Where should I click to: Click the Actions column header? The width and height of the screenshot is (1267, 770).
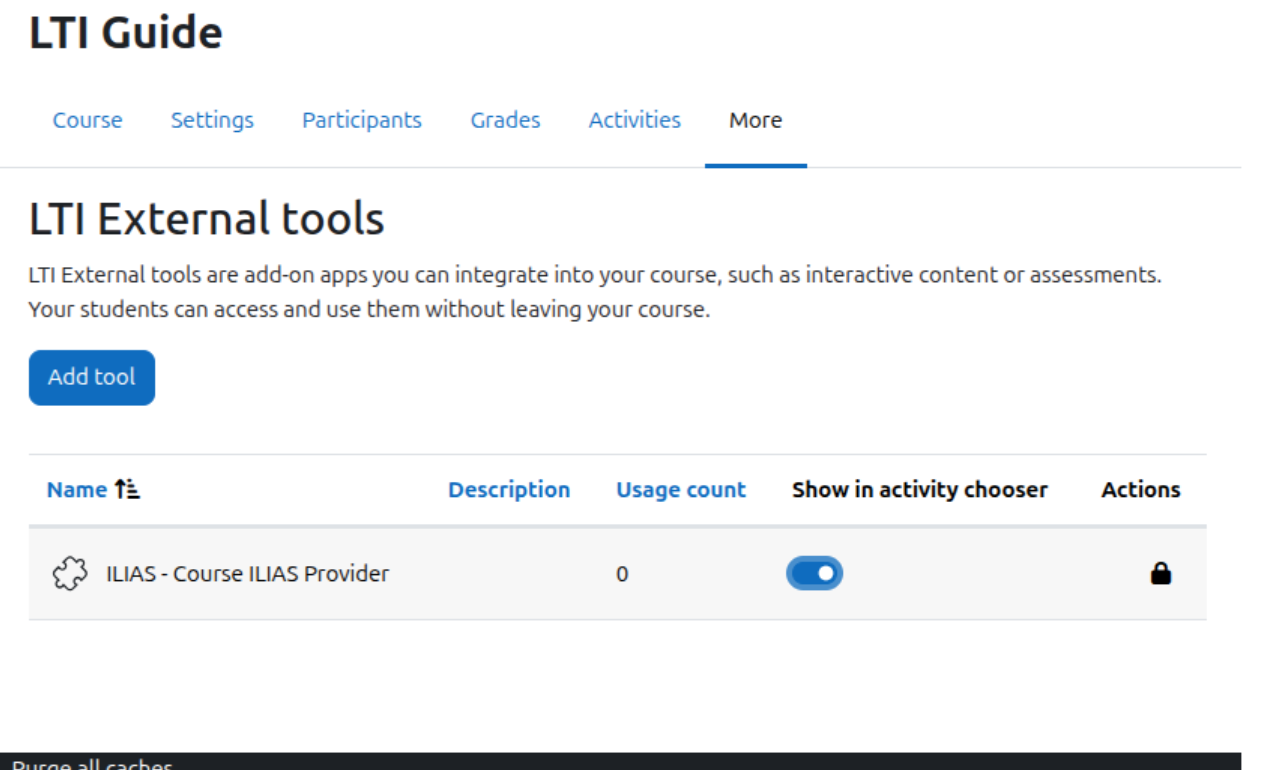[1141, 489]
